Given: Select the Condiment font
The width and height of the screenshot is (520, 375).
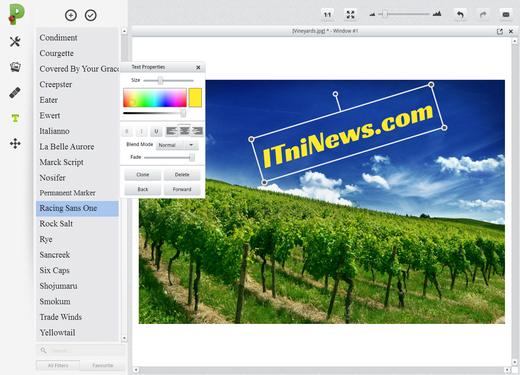Looking at the screenshot, I should click(77, 38).
